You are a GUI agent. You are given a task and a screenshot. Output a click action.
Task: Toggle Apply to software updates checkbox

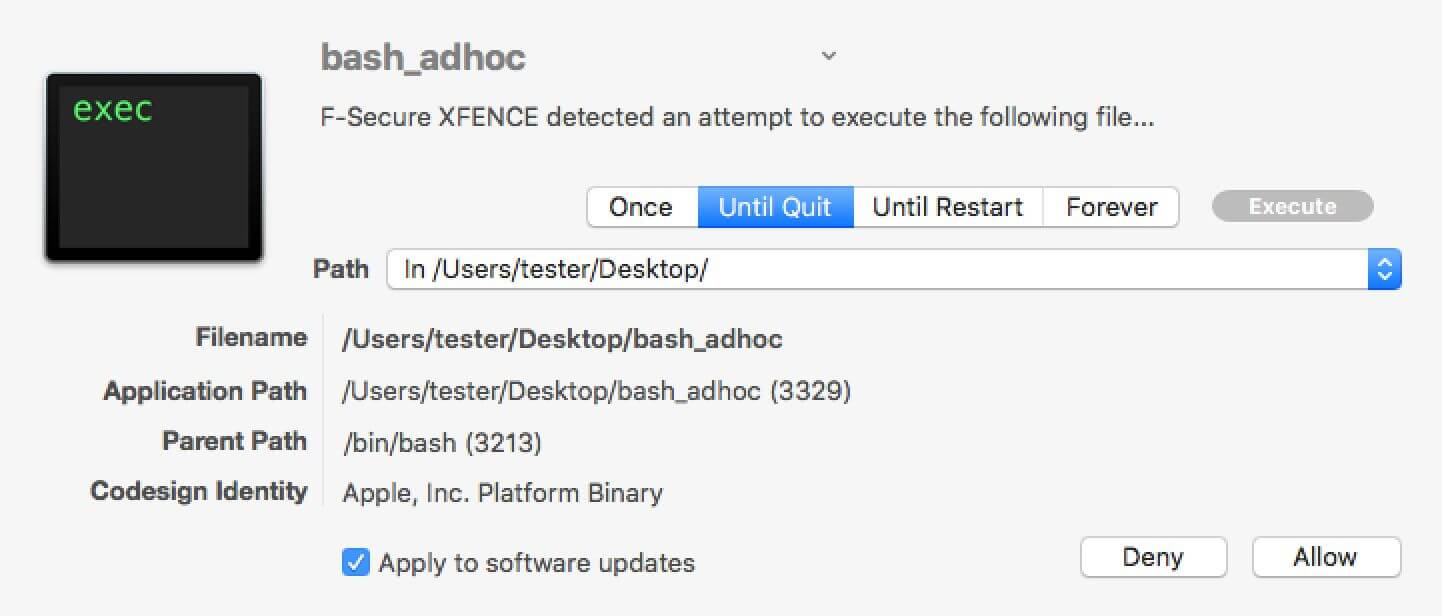coord(355,562)
